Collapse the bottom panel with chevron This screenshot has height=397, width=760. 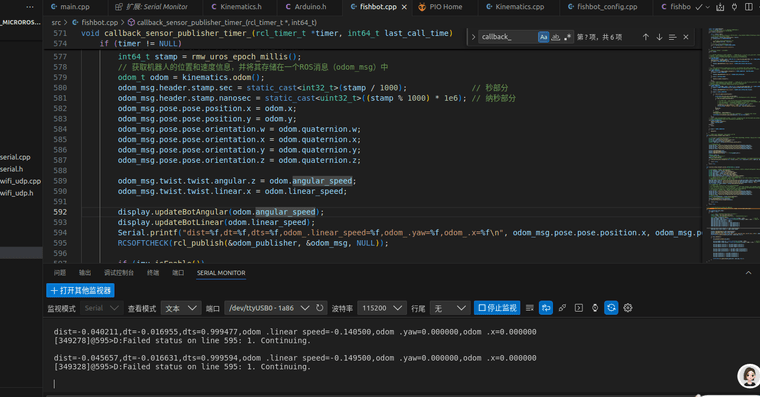pyautogui.click(x=748, y=273)
